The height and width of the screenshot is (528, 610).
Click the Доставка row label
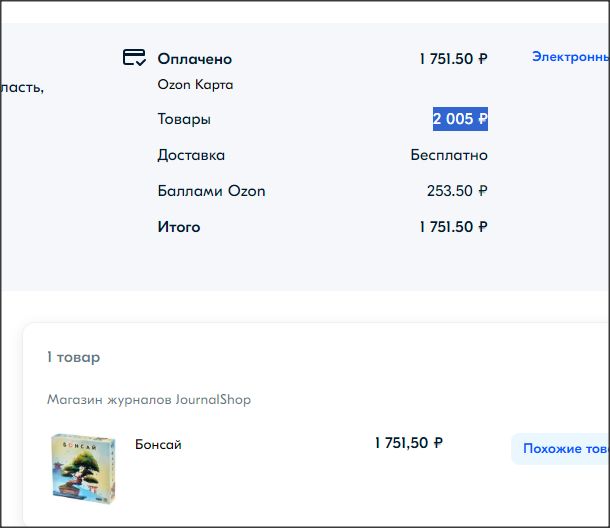point(191,155)
